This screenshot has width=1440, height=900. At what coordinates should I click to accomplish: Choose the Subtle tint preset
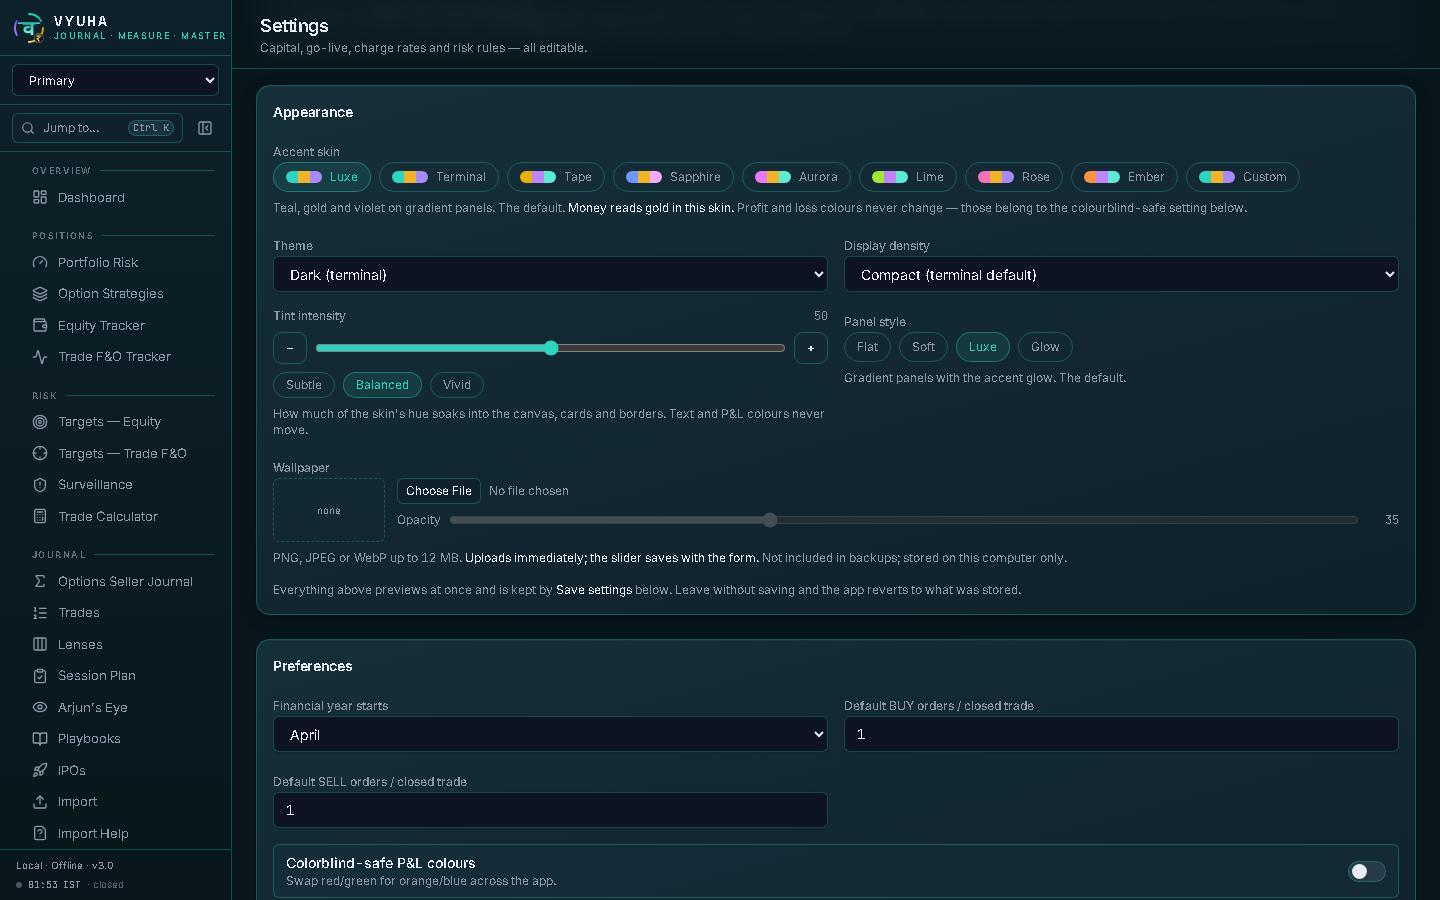(x=304, y=385)
